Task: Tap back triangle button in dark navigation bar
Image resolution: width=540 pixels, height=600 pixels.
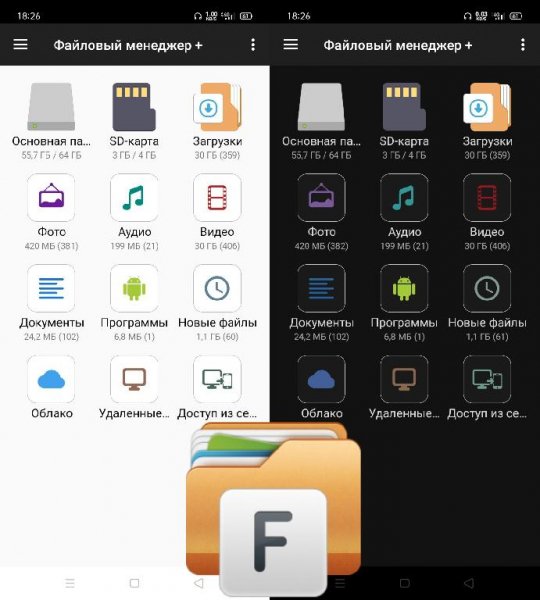Action: tap(469, 583)
